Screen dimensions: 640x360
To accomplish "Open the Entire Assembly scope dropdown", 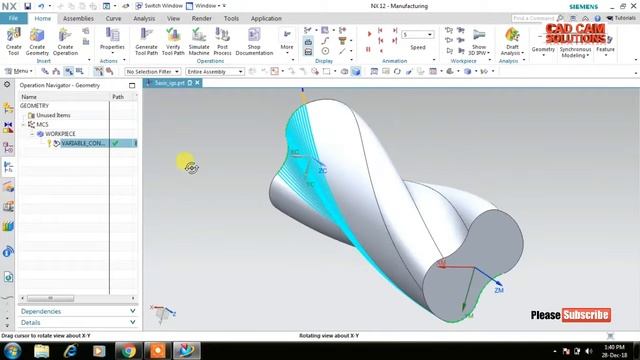I will [215, 71].
